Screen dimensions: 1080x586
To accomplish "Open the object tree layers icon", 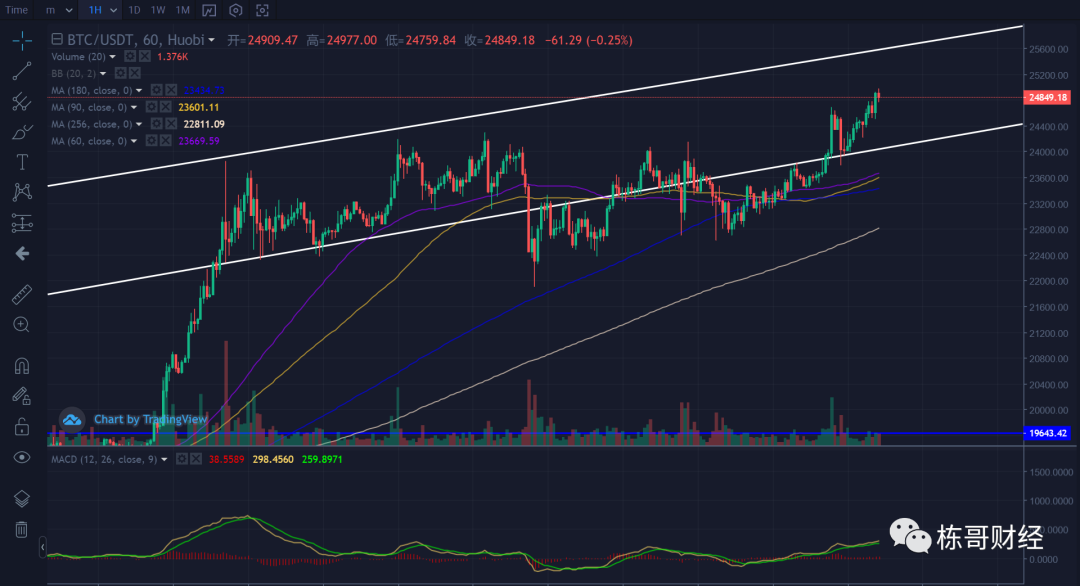I will (x=21, y=498).
